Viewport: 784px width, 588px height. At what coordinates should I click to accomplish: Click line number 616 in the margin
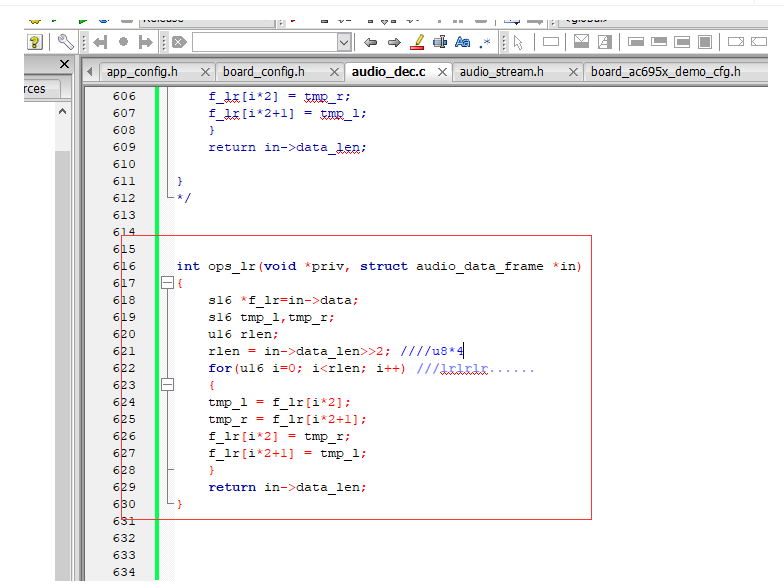[x=124, y=266]
